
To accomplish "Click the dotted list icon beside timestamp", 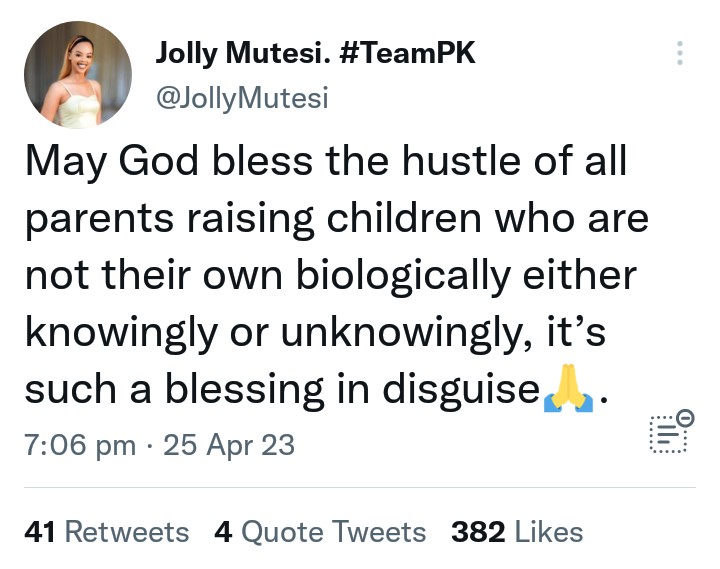I will coord(666,434).
